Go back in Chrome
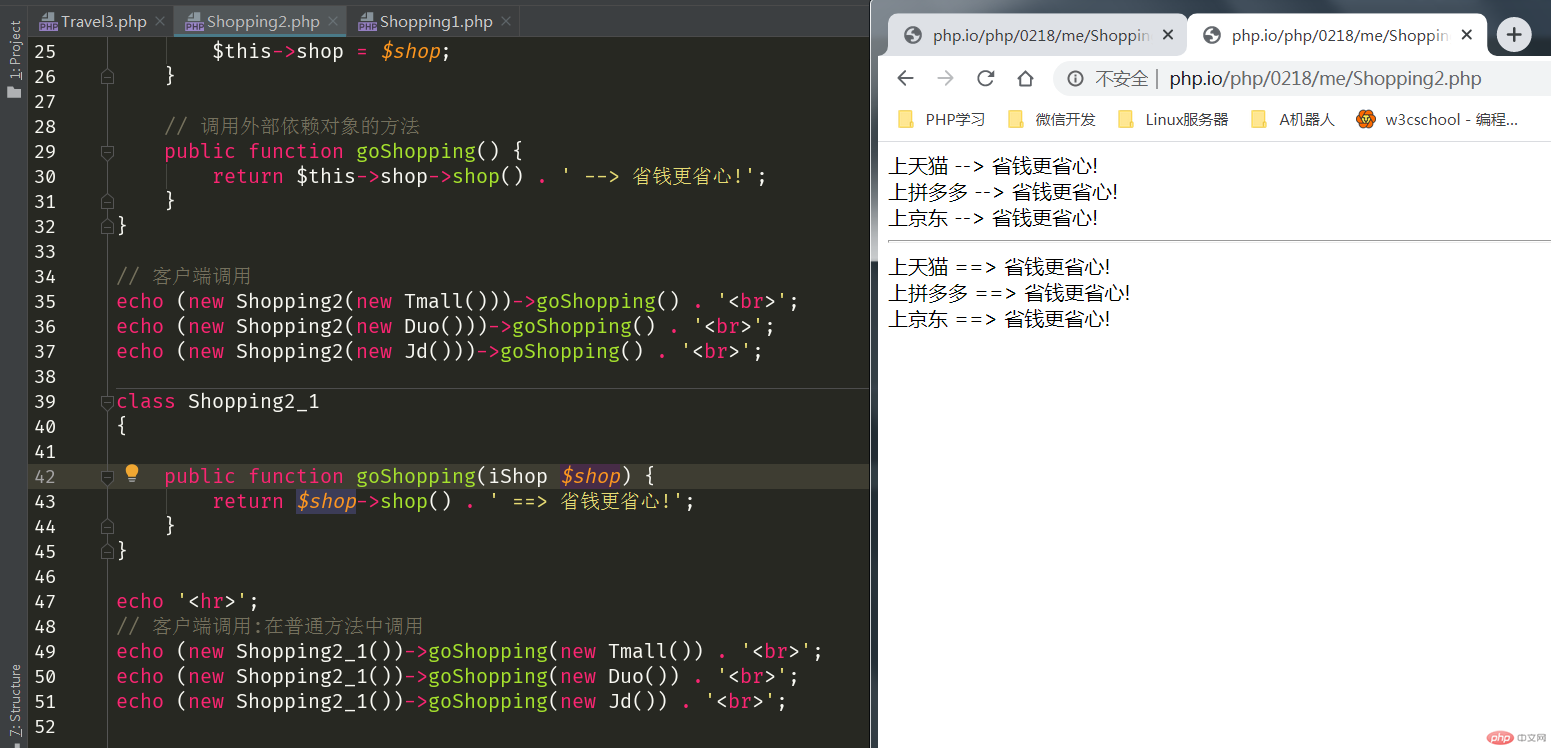This screenshot has height=748, width=1551. (905, 78)
